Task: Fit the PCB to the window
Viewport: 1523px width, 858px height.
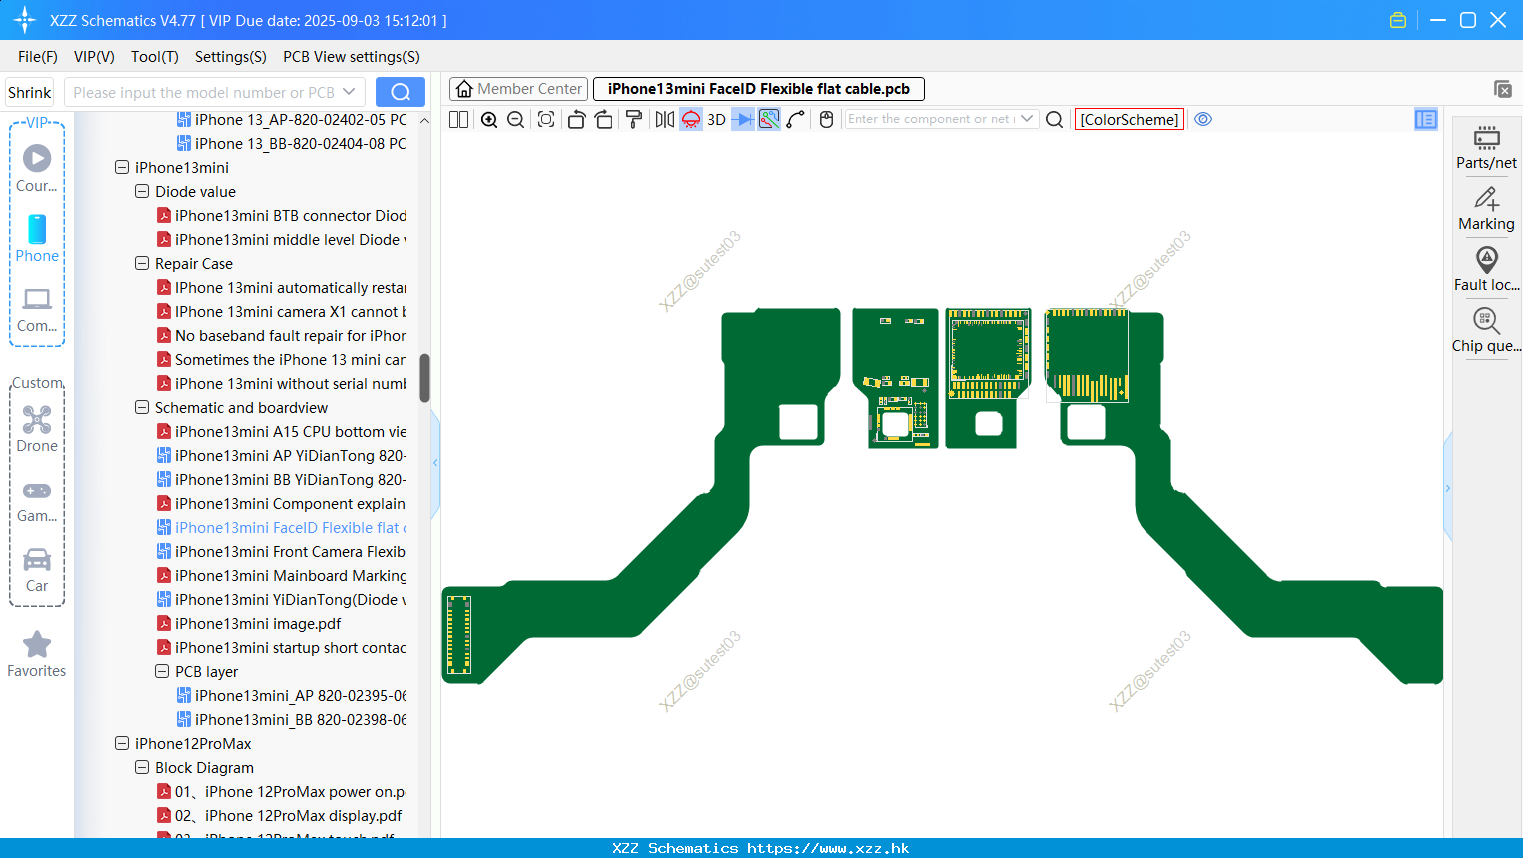Action: pyautogui.click(x=546, y=119)
